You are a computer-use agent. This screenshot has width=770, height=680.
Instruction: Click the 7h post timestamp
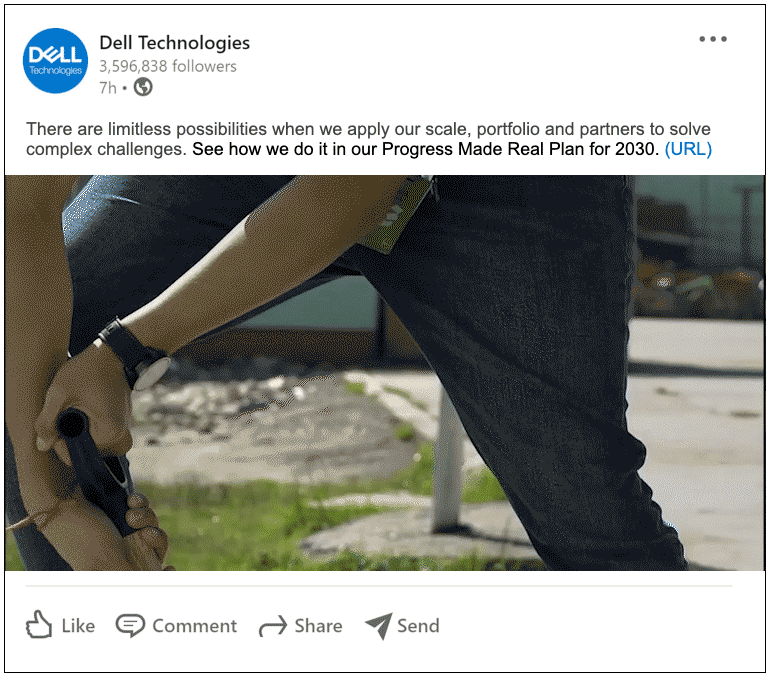pos(108,88)
